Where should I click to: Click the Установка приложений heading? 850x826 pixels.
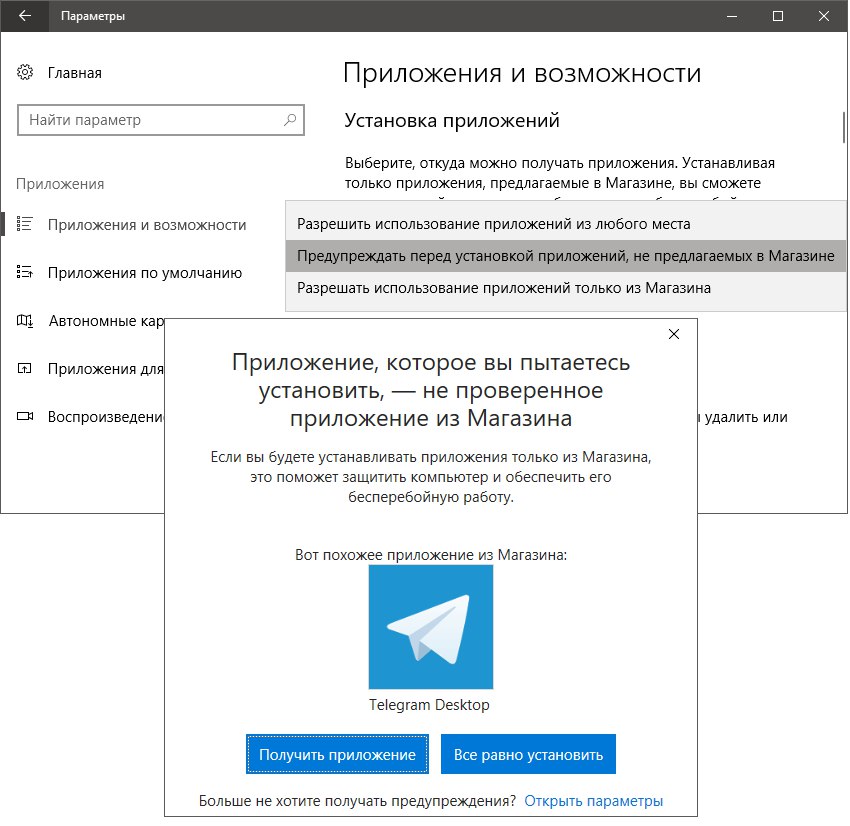pyautogui.click(x=452, y=120)
